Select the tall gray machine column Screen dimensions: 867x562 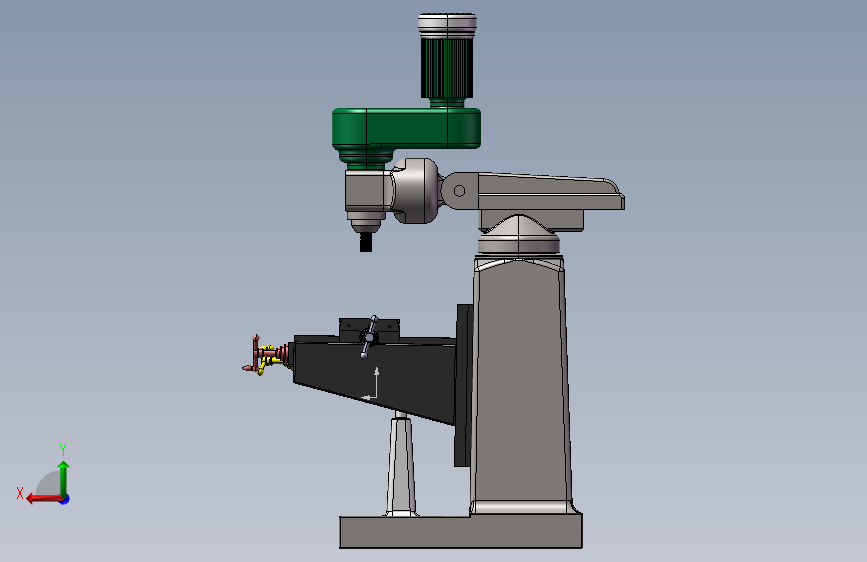click(x=521, y=382)
